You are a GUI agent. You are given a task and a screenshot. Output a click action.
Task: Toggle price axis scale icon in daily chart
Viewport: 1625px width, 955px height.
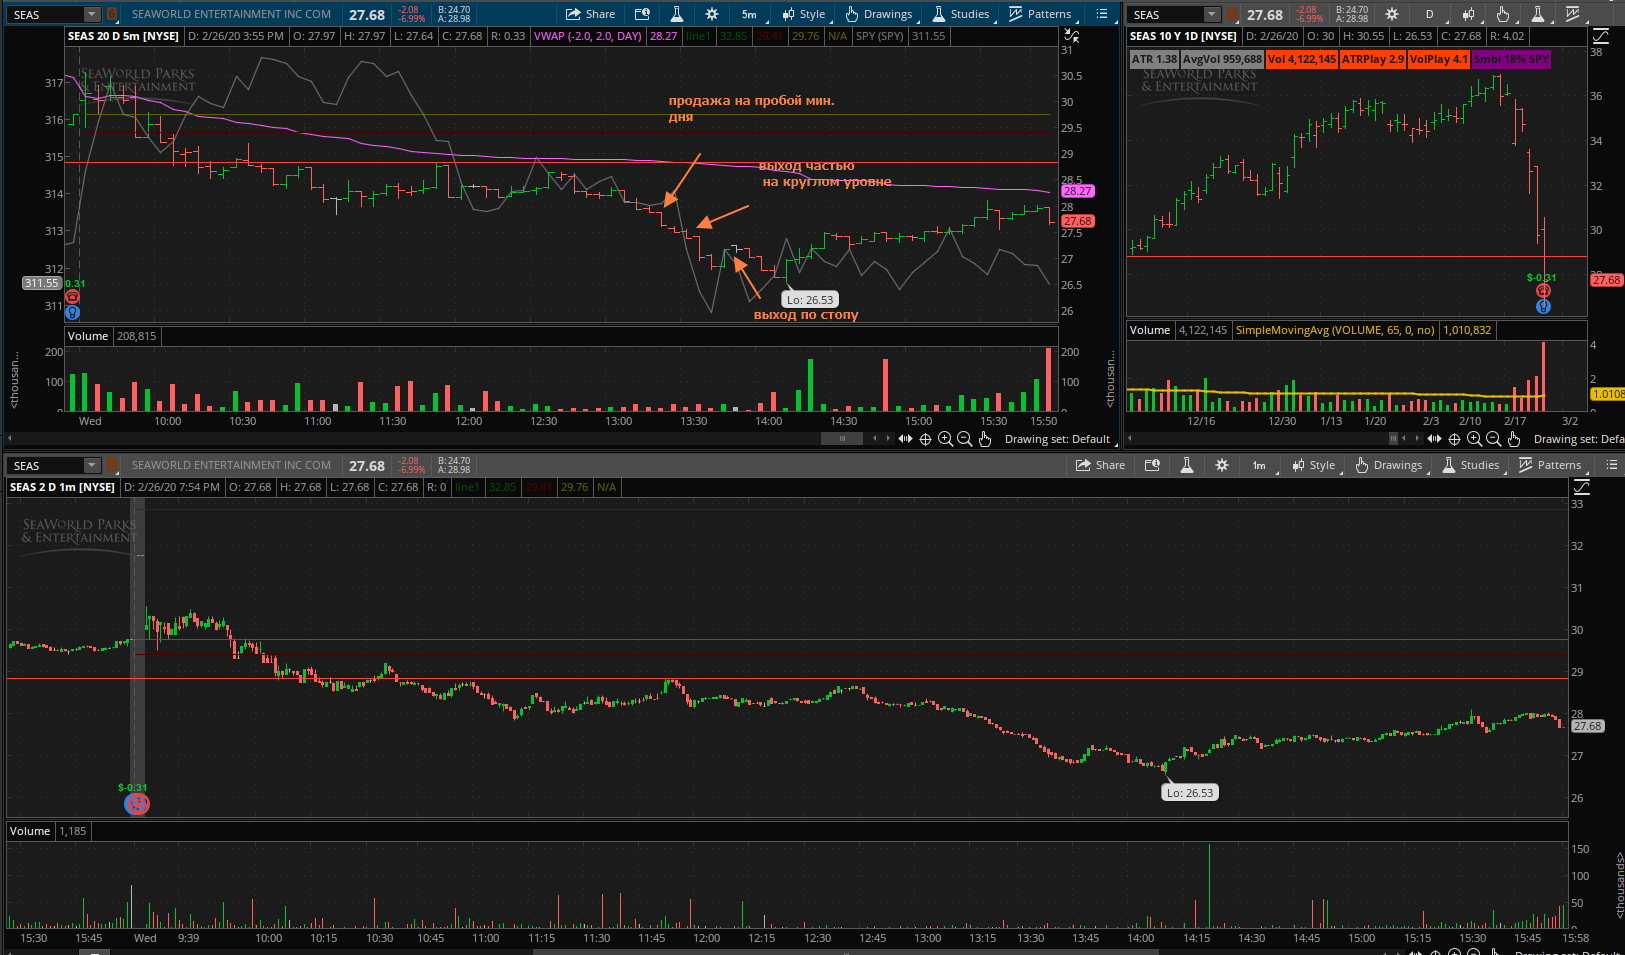point(1600,36)
